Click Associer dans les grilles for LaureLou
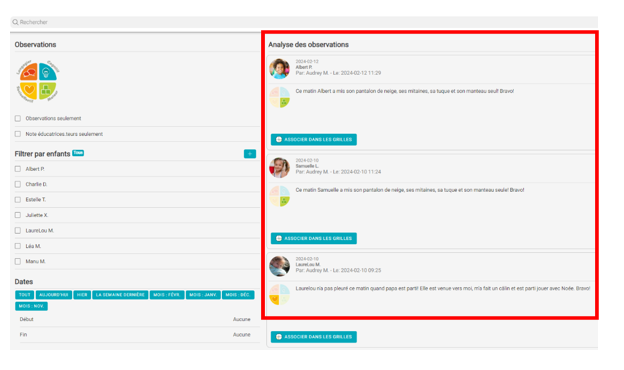Viewport: 624px width, 370px height. click(x=314, y=337)
